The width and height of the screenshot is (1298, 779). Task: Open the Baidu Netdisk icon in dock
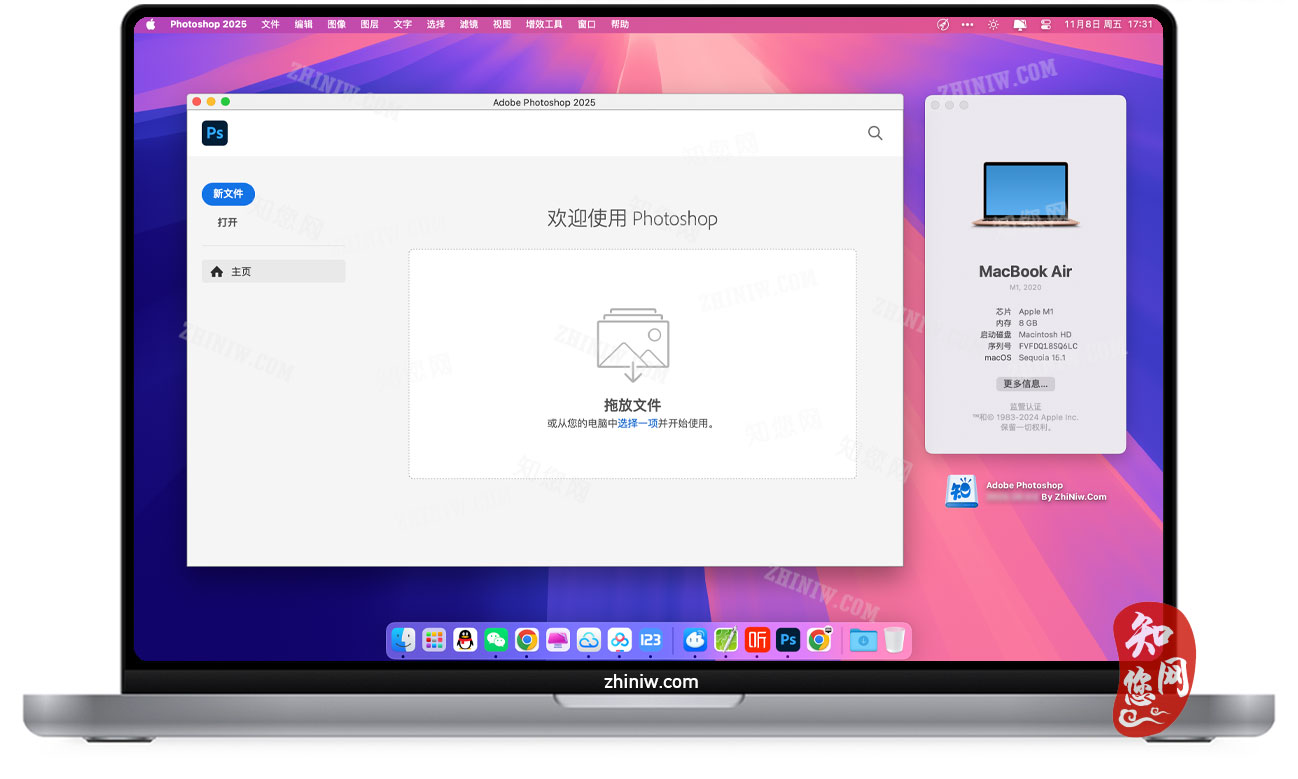(620, 640)
